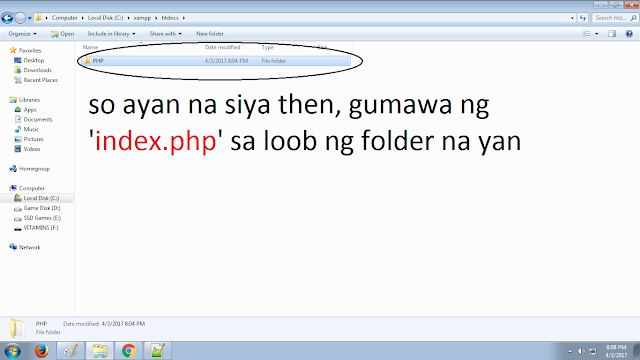Open the Share with menu
This screenshot has width=640, height=360.
pos(166,34)
